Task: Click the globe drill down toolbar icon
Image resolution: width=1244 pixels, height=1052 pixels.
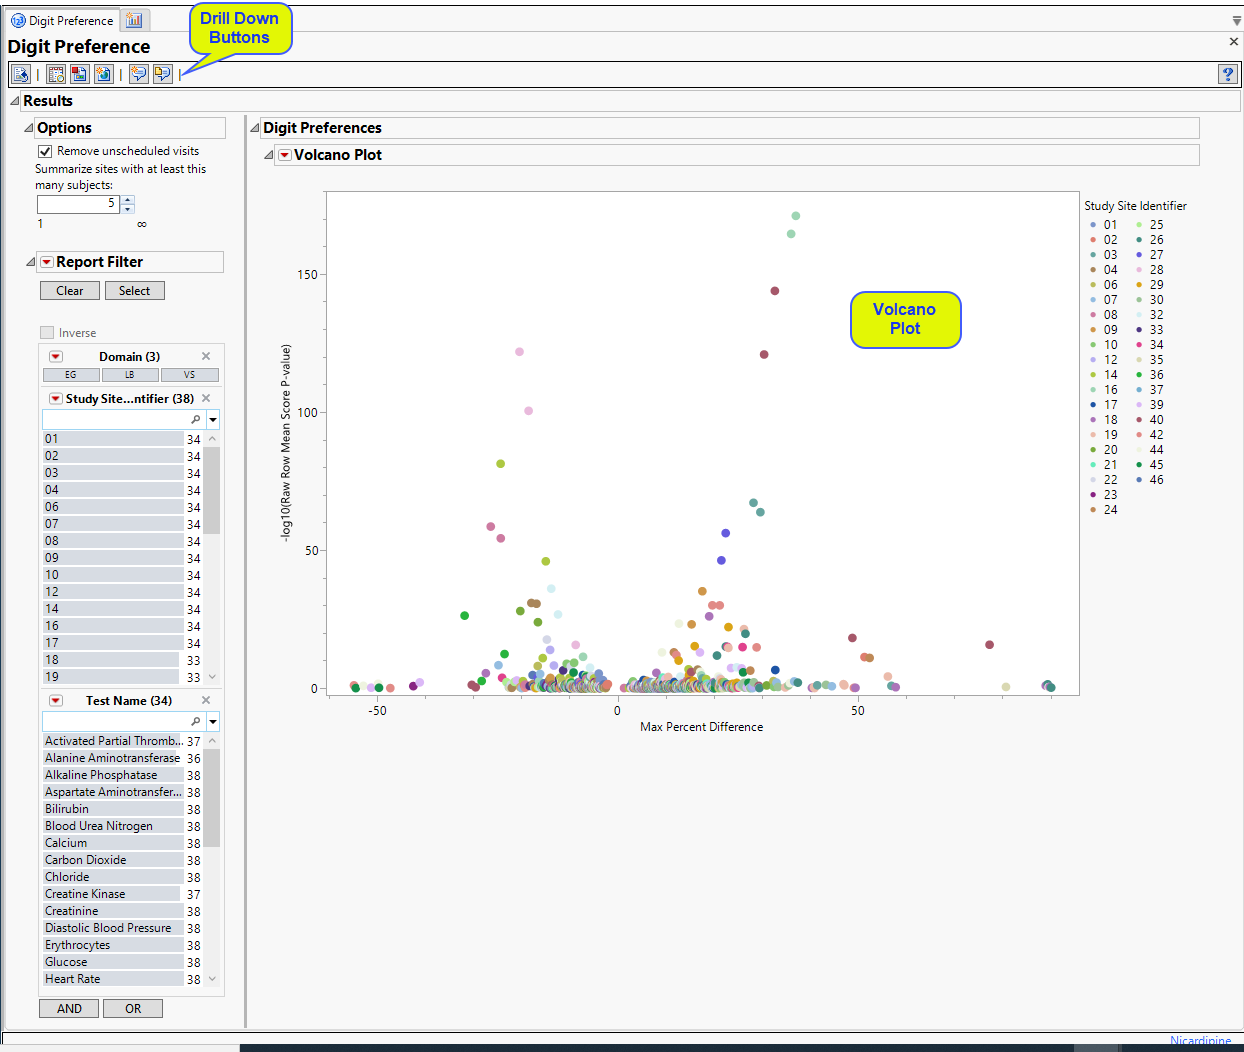Action: [x=103, y=74]
